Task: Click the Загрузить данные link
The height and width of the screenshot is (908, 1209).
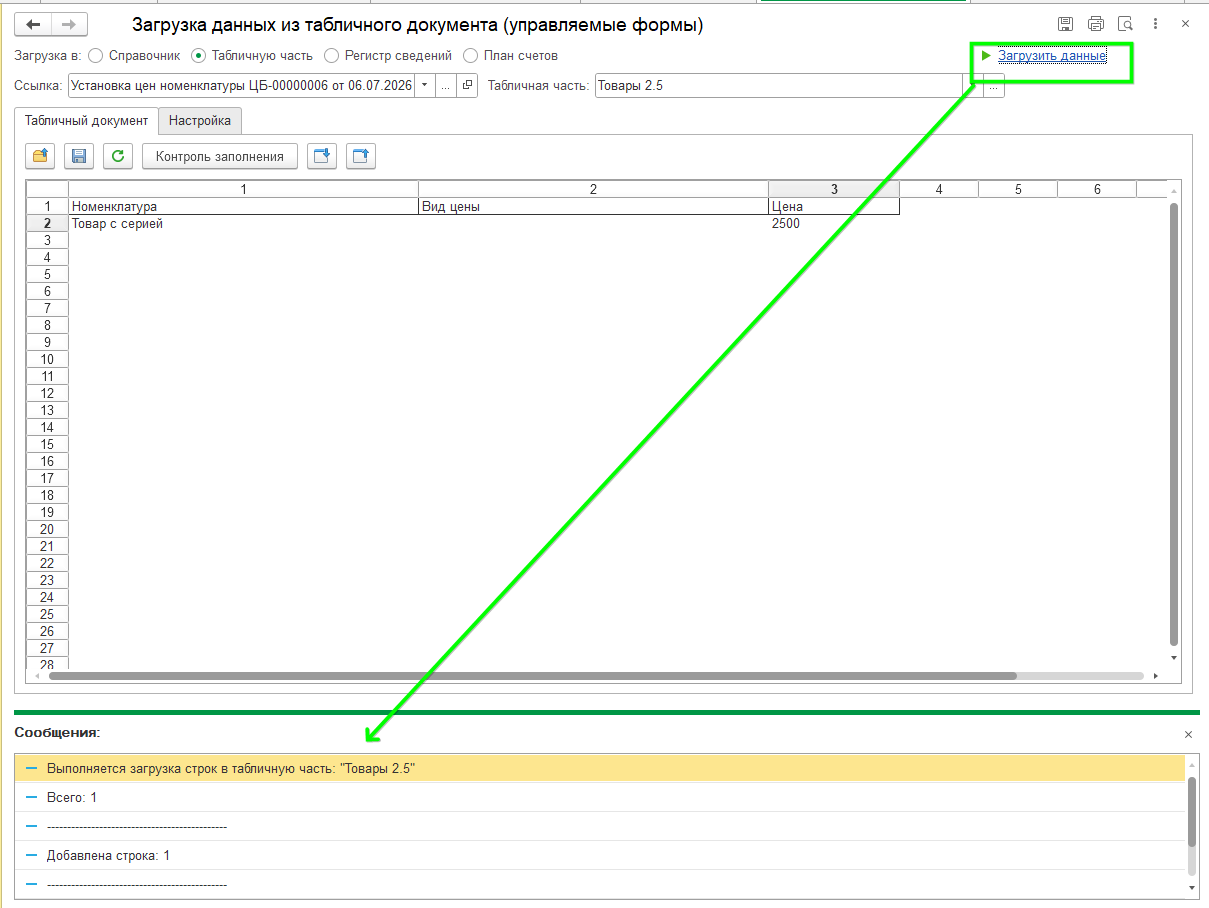Action: (x=1052, y=56)
